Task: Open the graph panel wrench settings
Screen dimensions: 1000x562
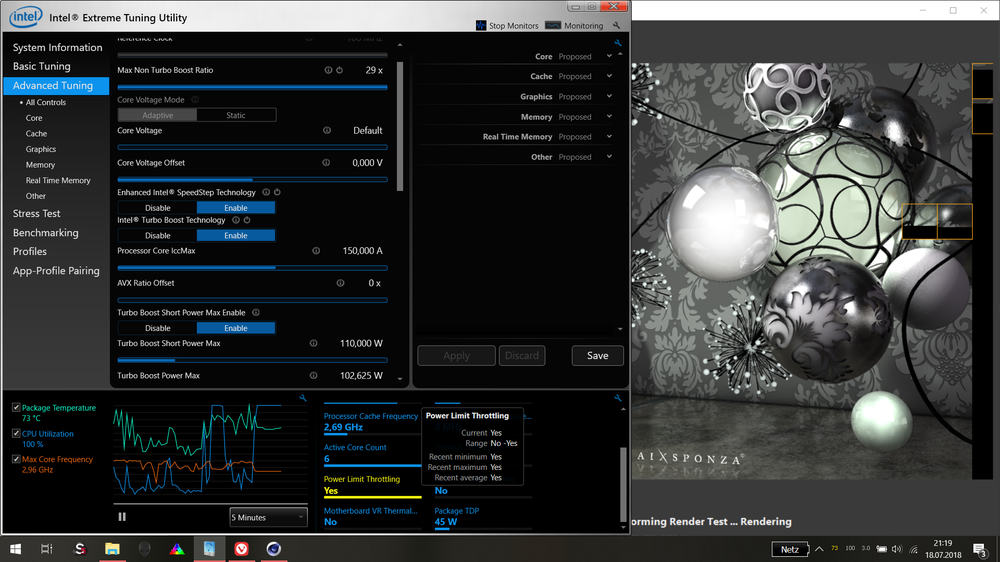Action: (x=303, y=398)
